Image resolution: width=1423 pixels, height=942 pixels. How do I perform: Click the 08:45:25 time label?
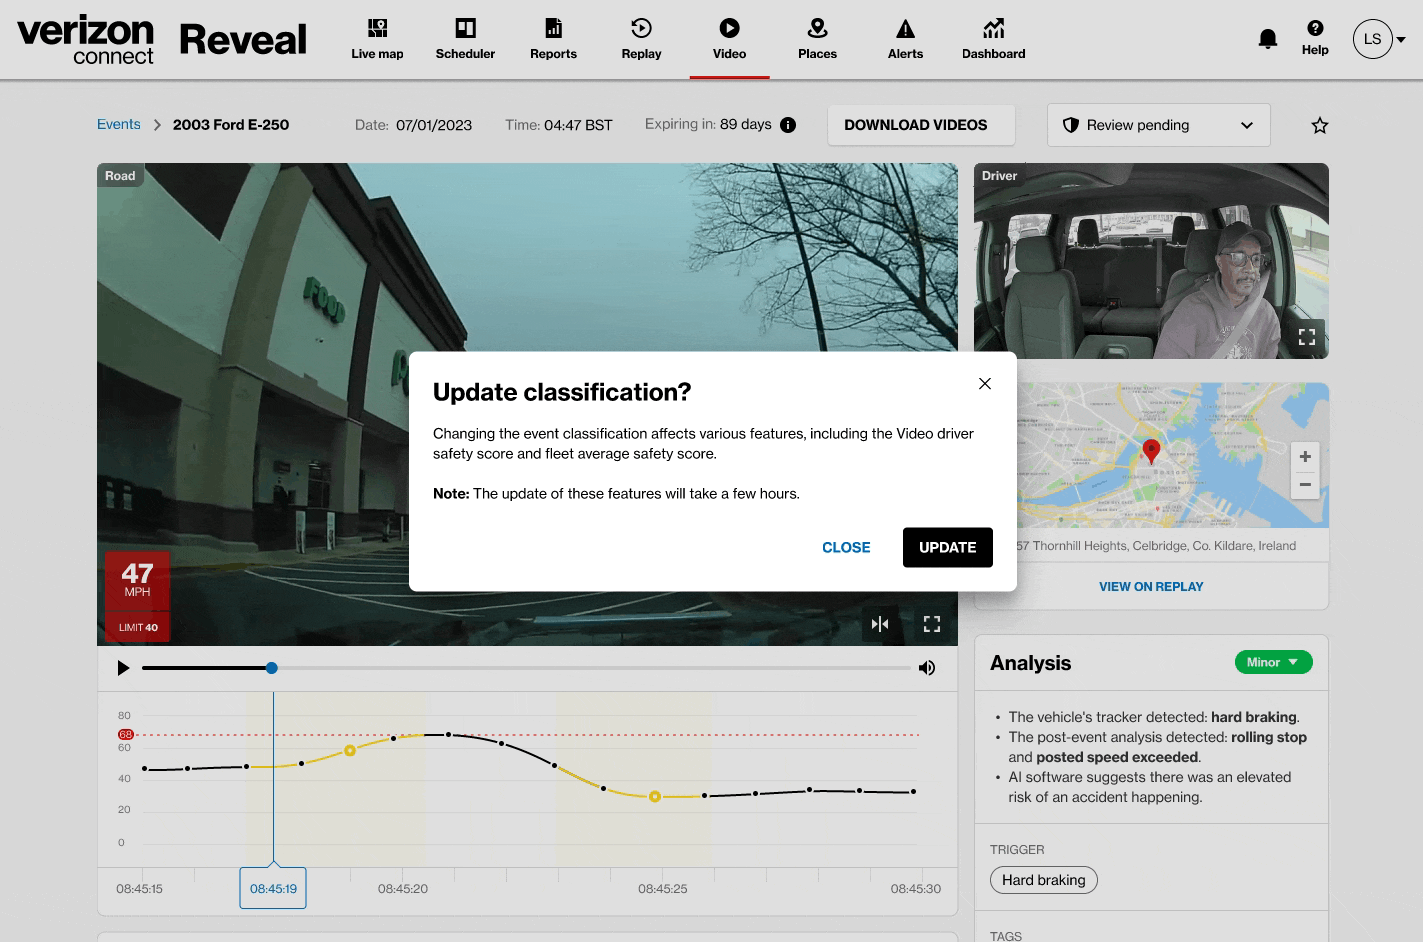pyautogui.click(x=663, y=889)
